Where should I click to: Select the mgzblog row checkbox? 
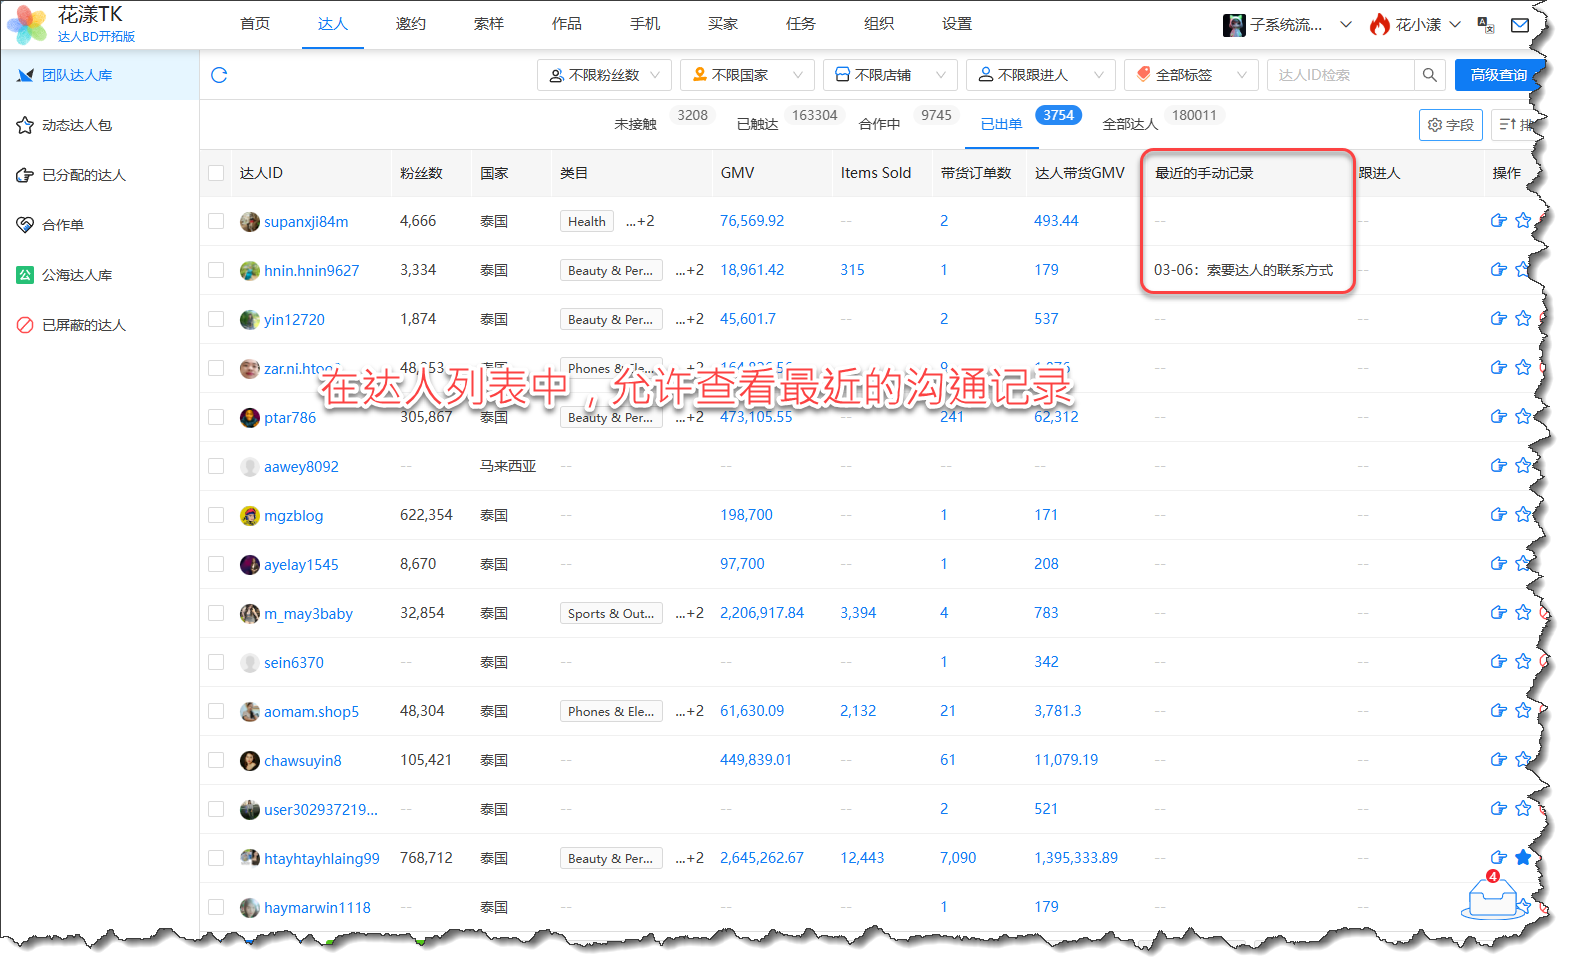click(x=216, y=515)
